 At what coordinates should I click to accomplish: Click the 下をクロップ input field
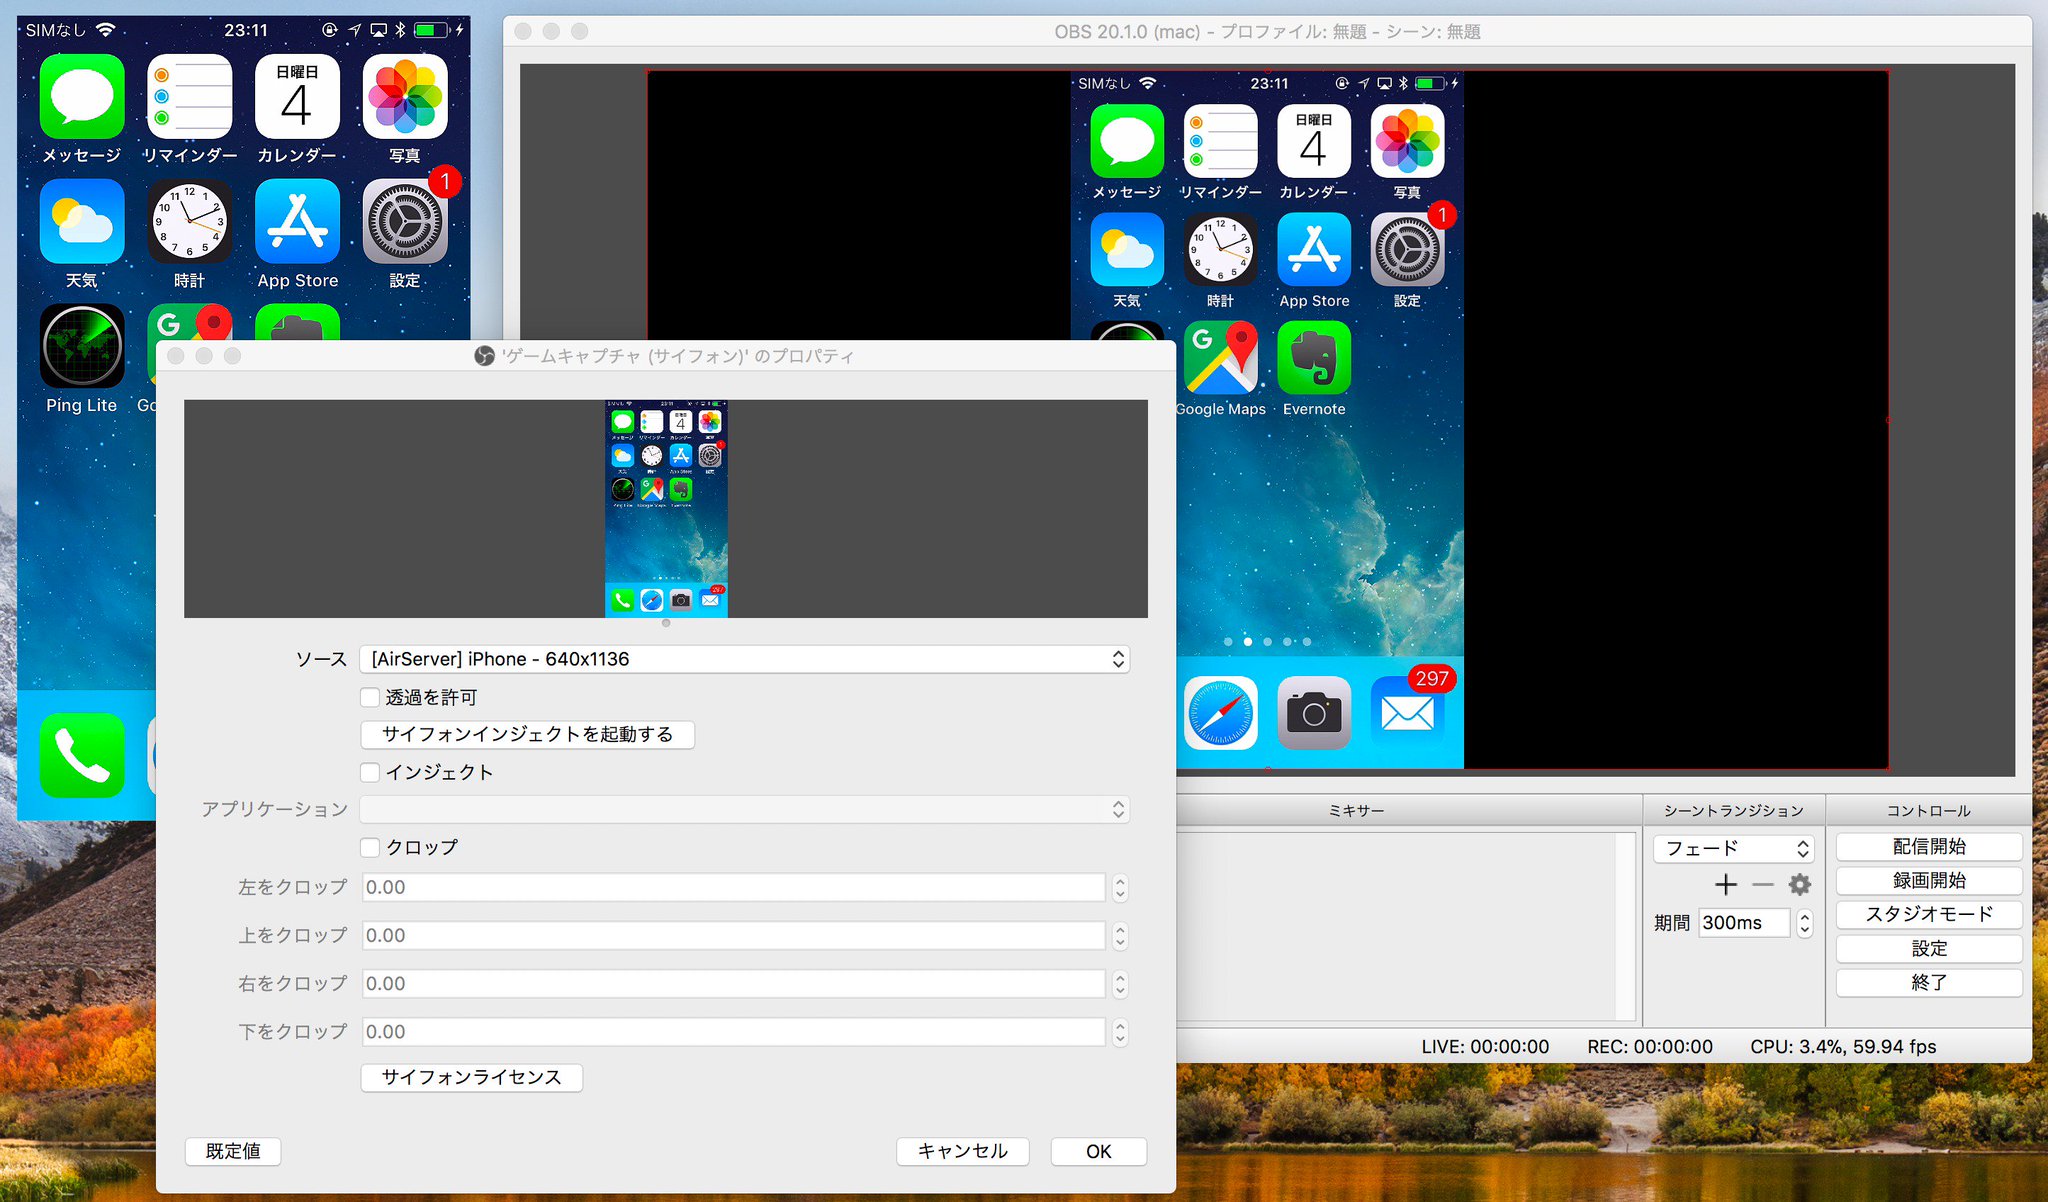[x=732, y=1032]
